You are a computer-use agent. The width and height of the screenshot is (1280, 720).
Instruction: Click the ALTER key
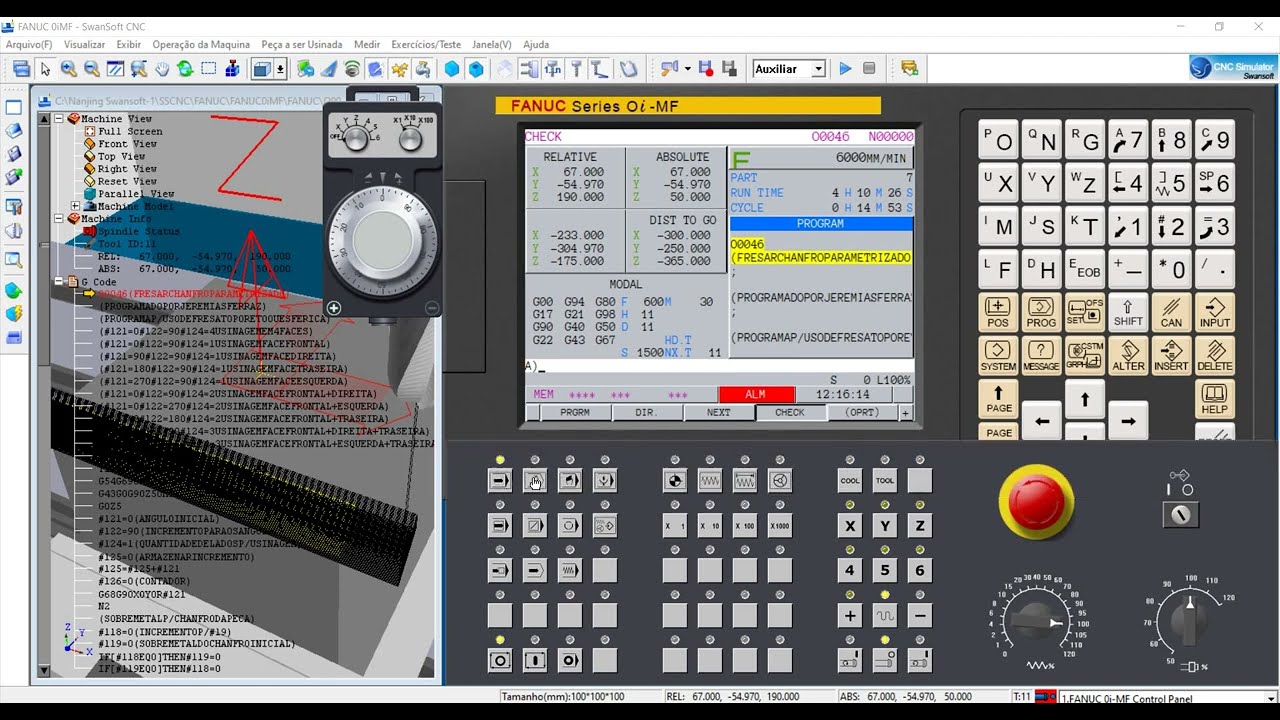coord(1128,356)
